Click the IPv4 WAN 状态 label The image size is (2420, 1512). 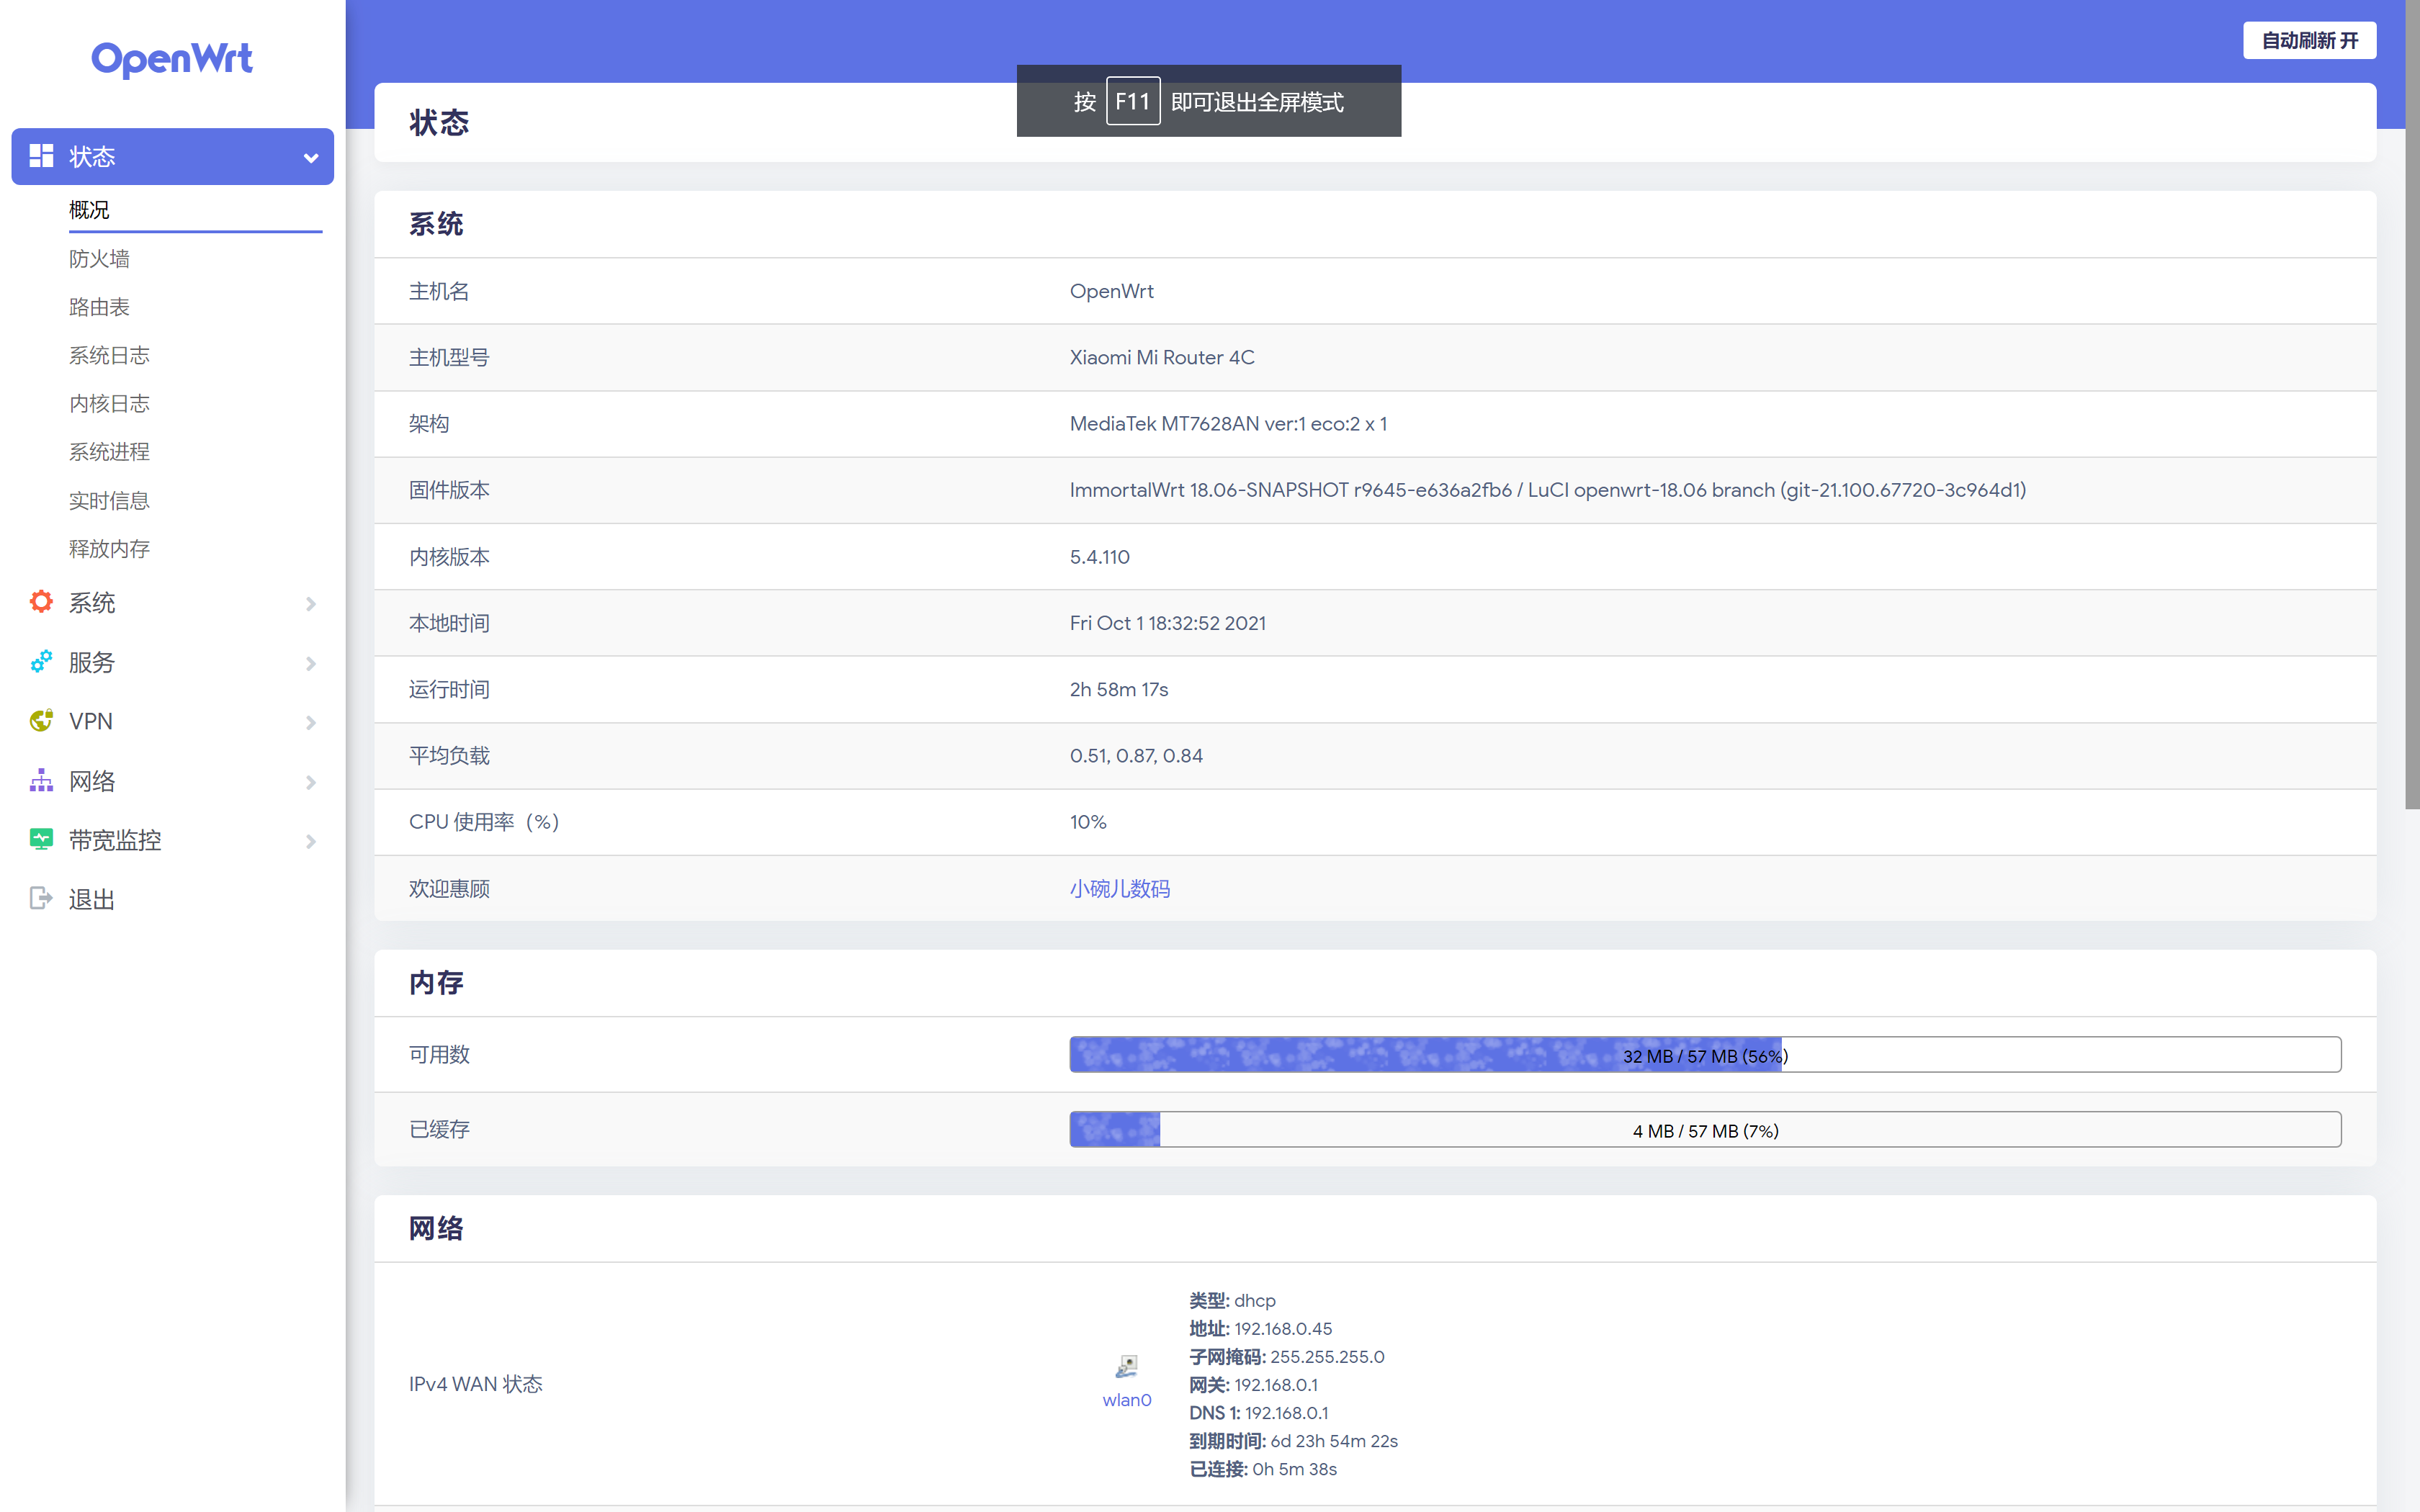(475, 1384)
